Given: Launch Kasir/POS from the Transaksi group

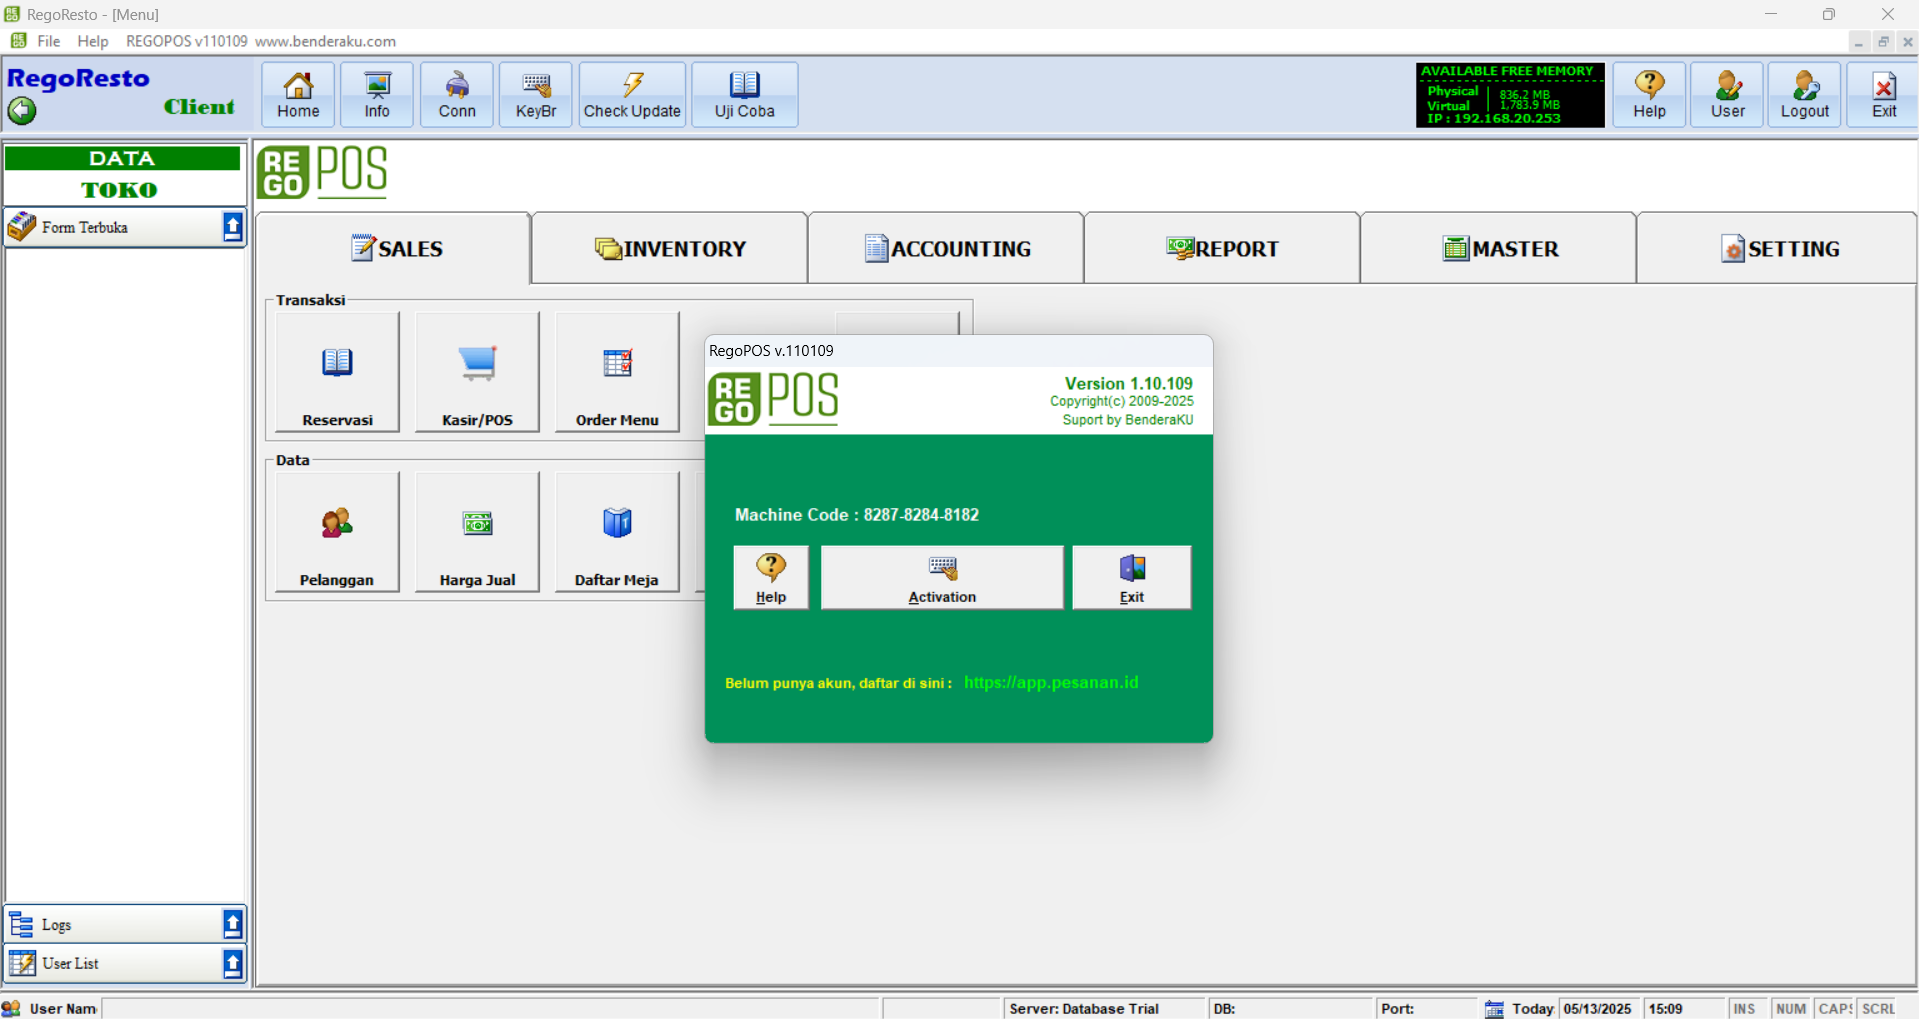Looking at the screenshot, I should tap(477, 372).
